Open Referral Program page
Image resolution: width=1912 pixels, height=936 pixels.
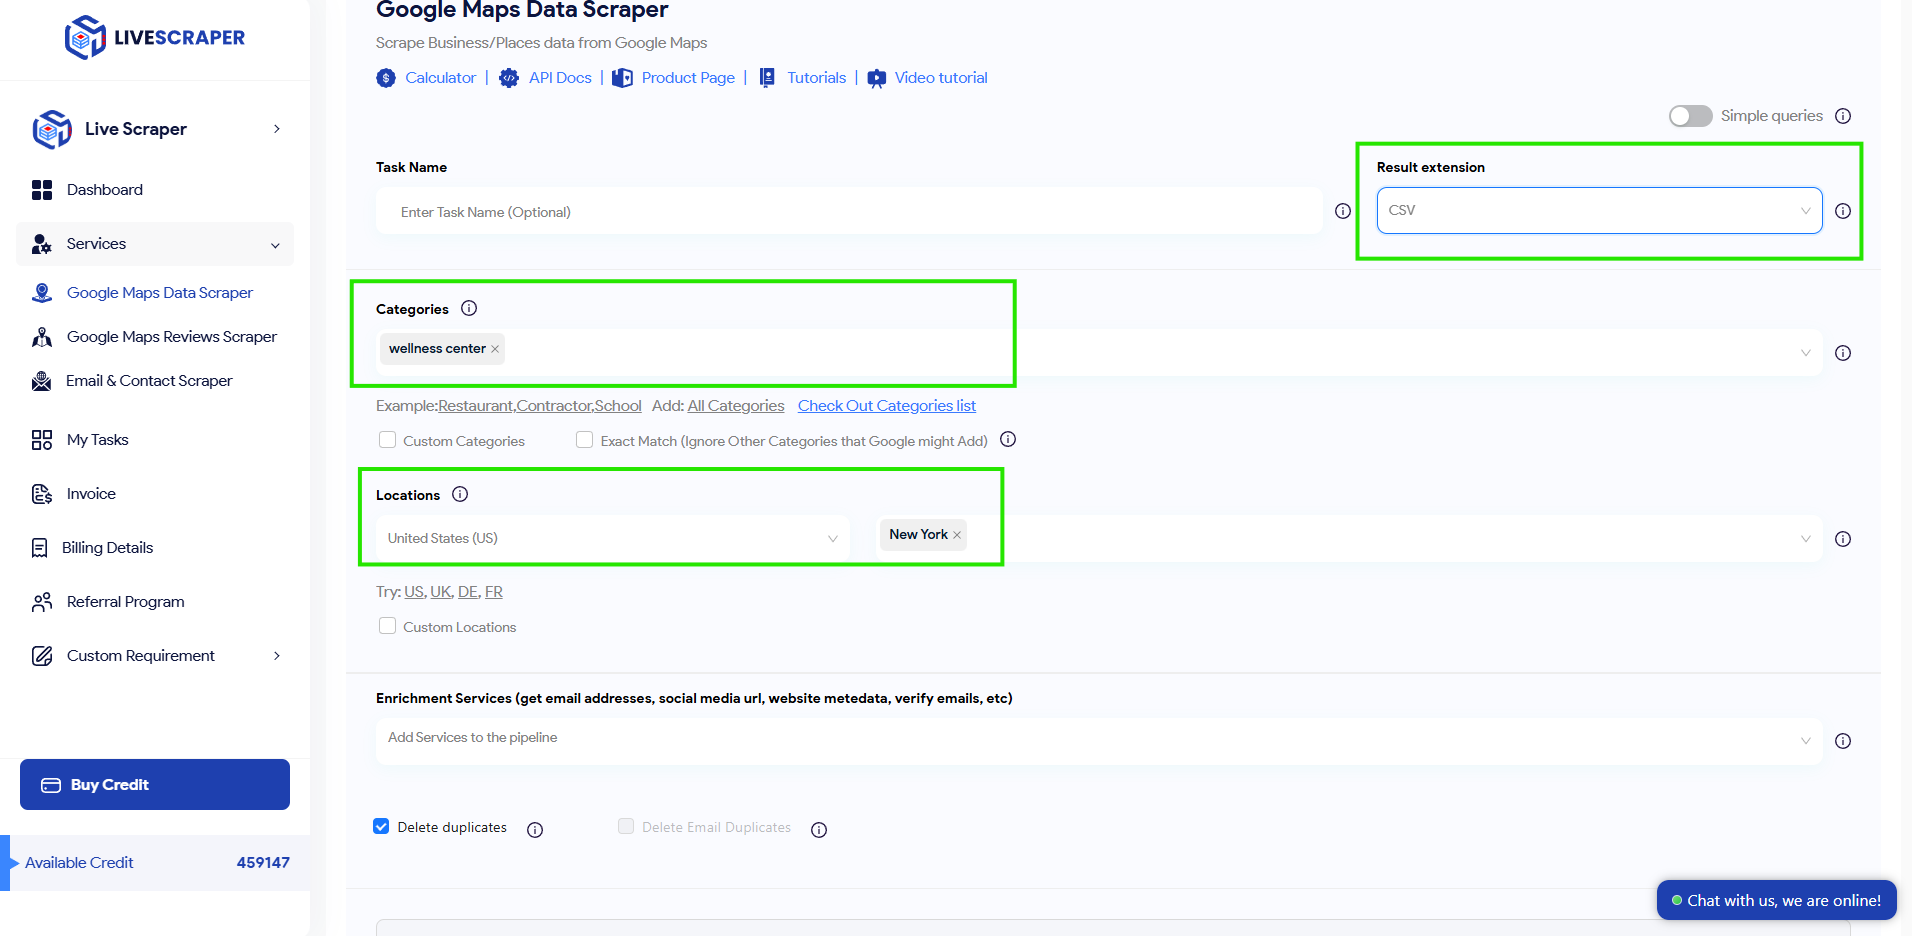pos(126,602)
